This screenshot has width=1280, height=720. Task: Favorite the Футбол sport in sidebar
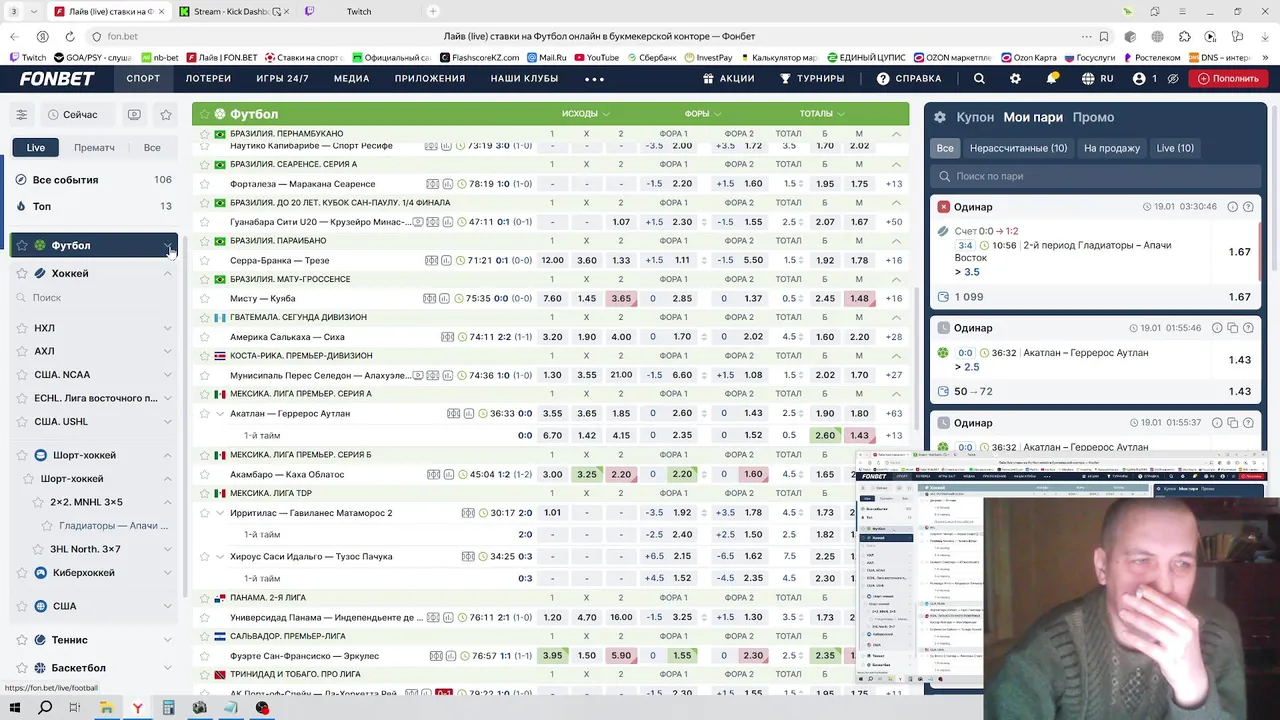(x=22, y=245)
